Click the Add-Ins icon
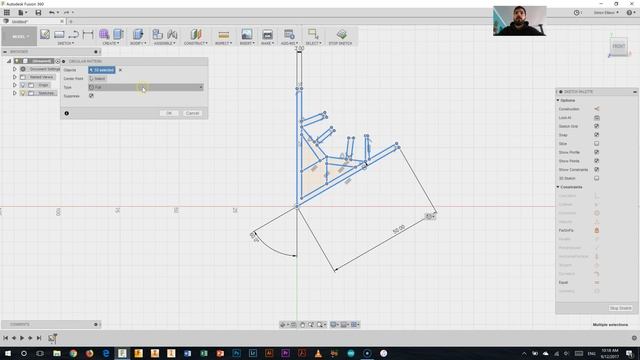This screenshot has height=360, width=640. tap(289, 34)
